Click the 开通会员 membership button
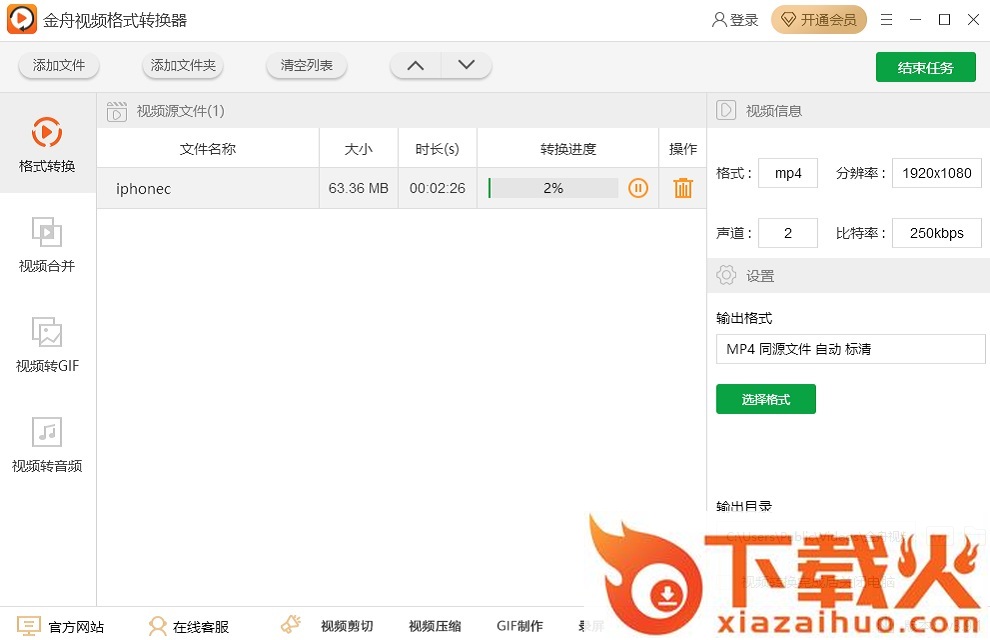This screenshot has height=640, width=990. (818, 20)
